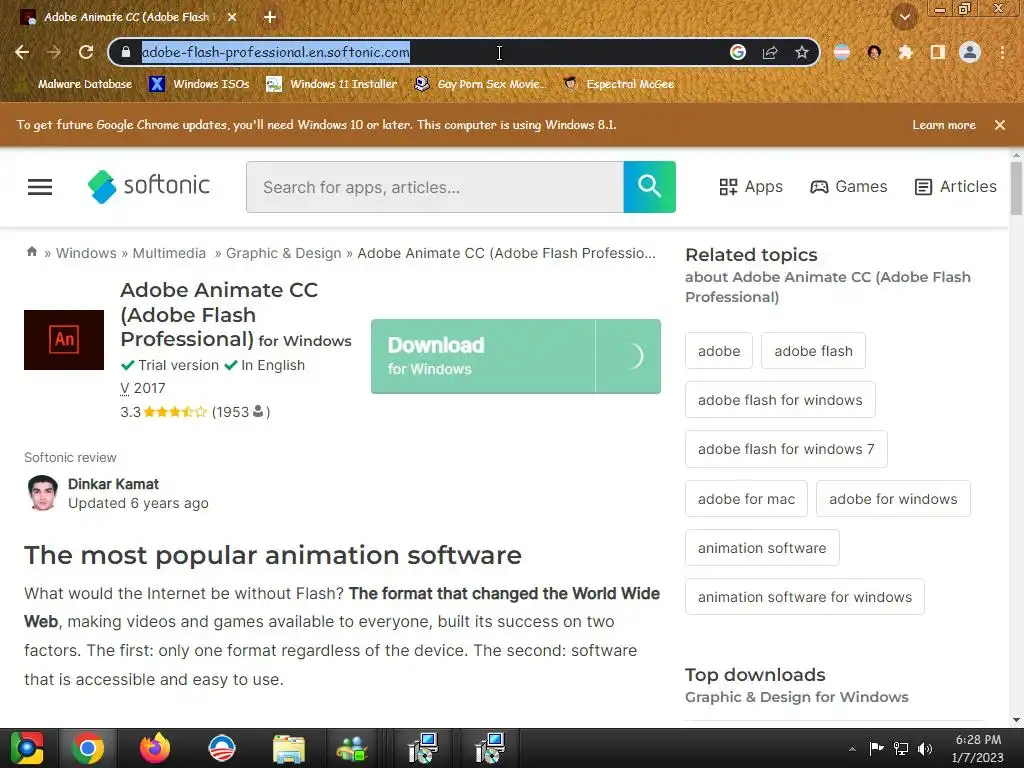Open Windows breadcrumb link
This screenshot has height=768, width=1024.
(86, 253)
